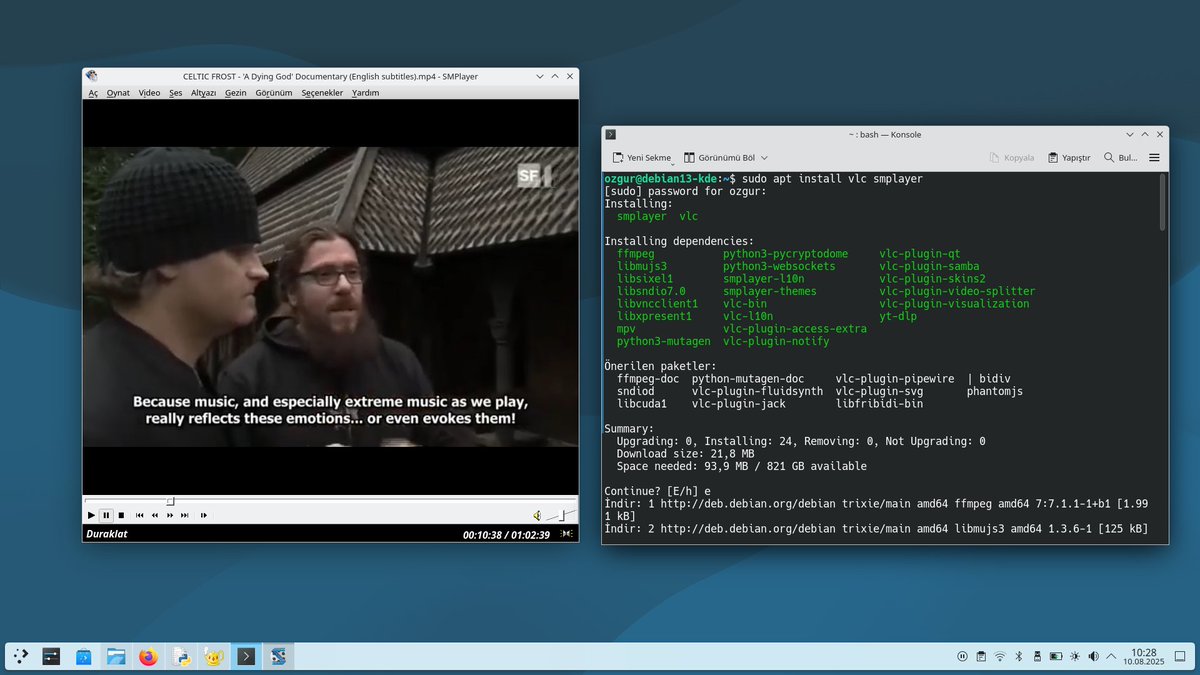Stop playback with the Stop icon

121,514
